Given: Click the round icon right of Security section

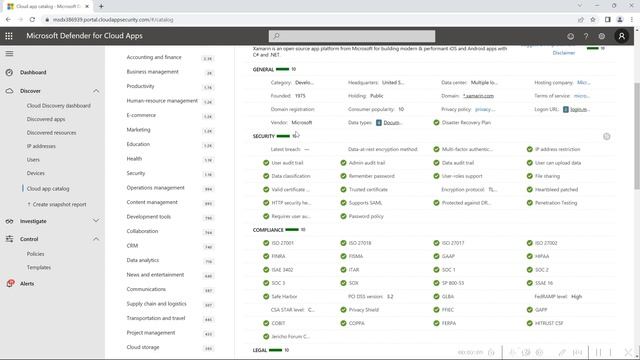Looking at the screenshot, I should (x=607, y=136).
